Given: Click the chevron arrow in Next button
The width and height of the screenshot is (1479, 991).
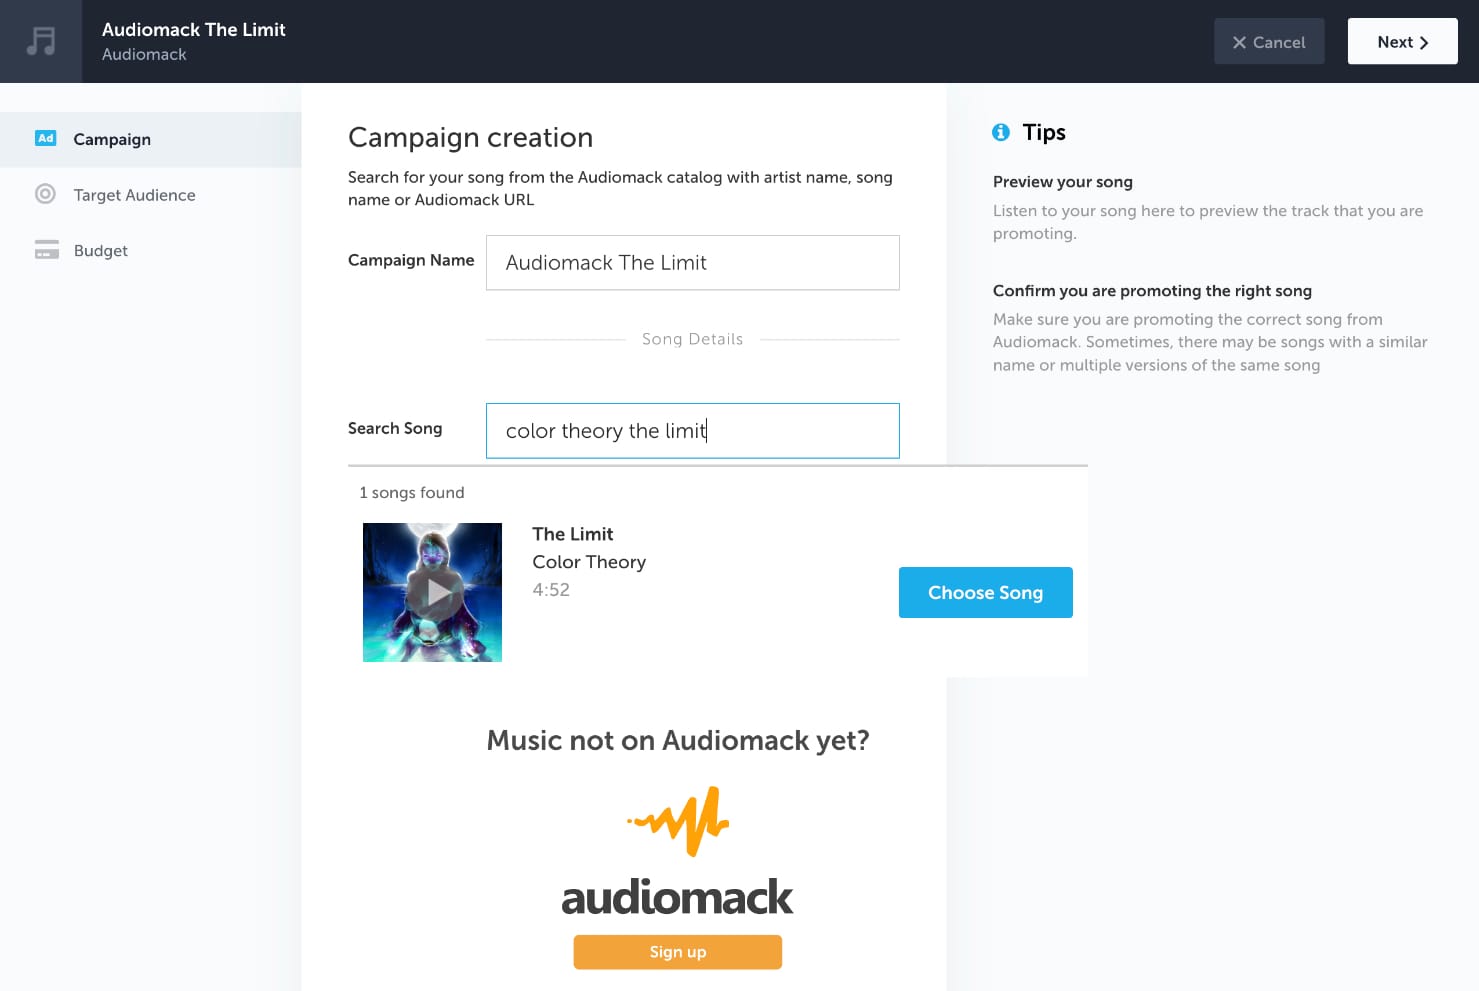Looking at the screenshot, I should [1422, 41].
